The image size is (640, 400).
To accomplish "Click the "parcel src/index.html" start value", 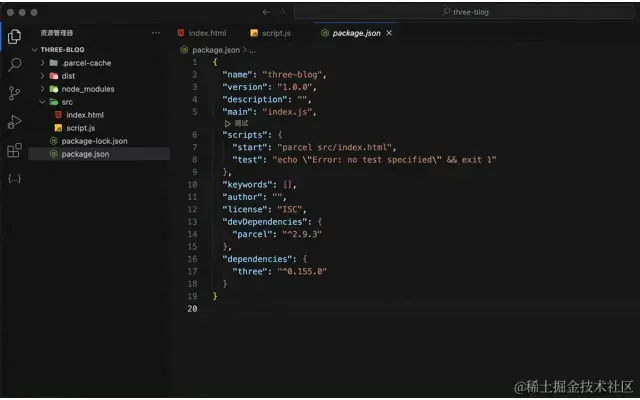I will tap(334, 147).
